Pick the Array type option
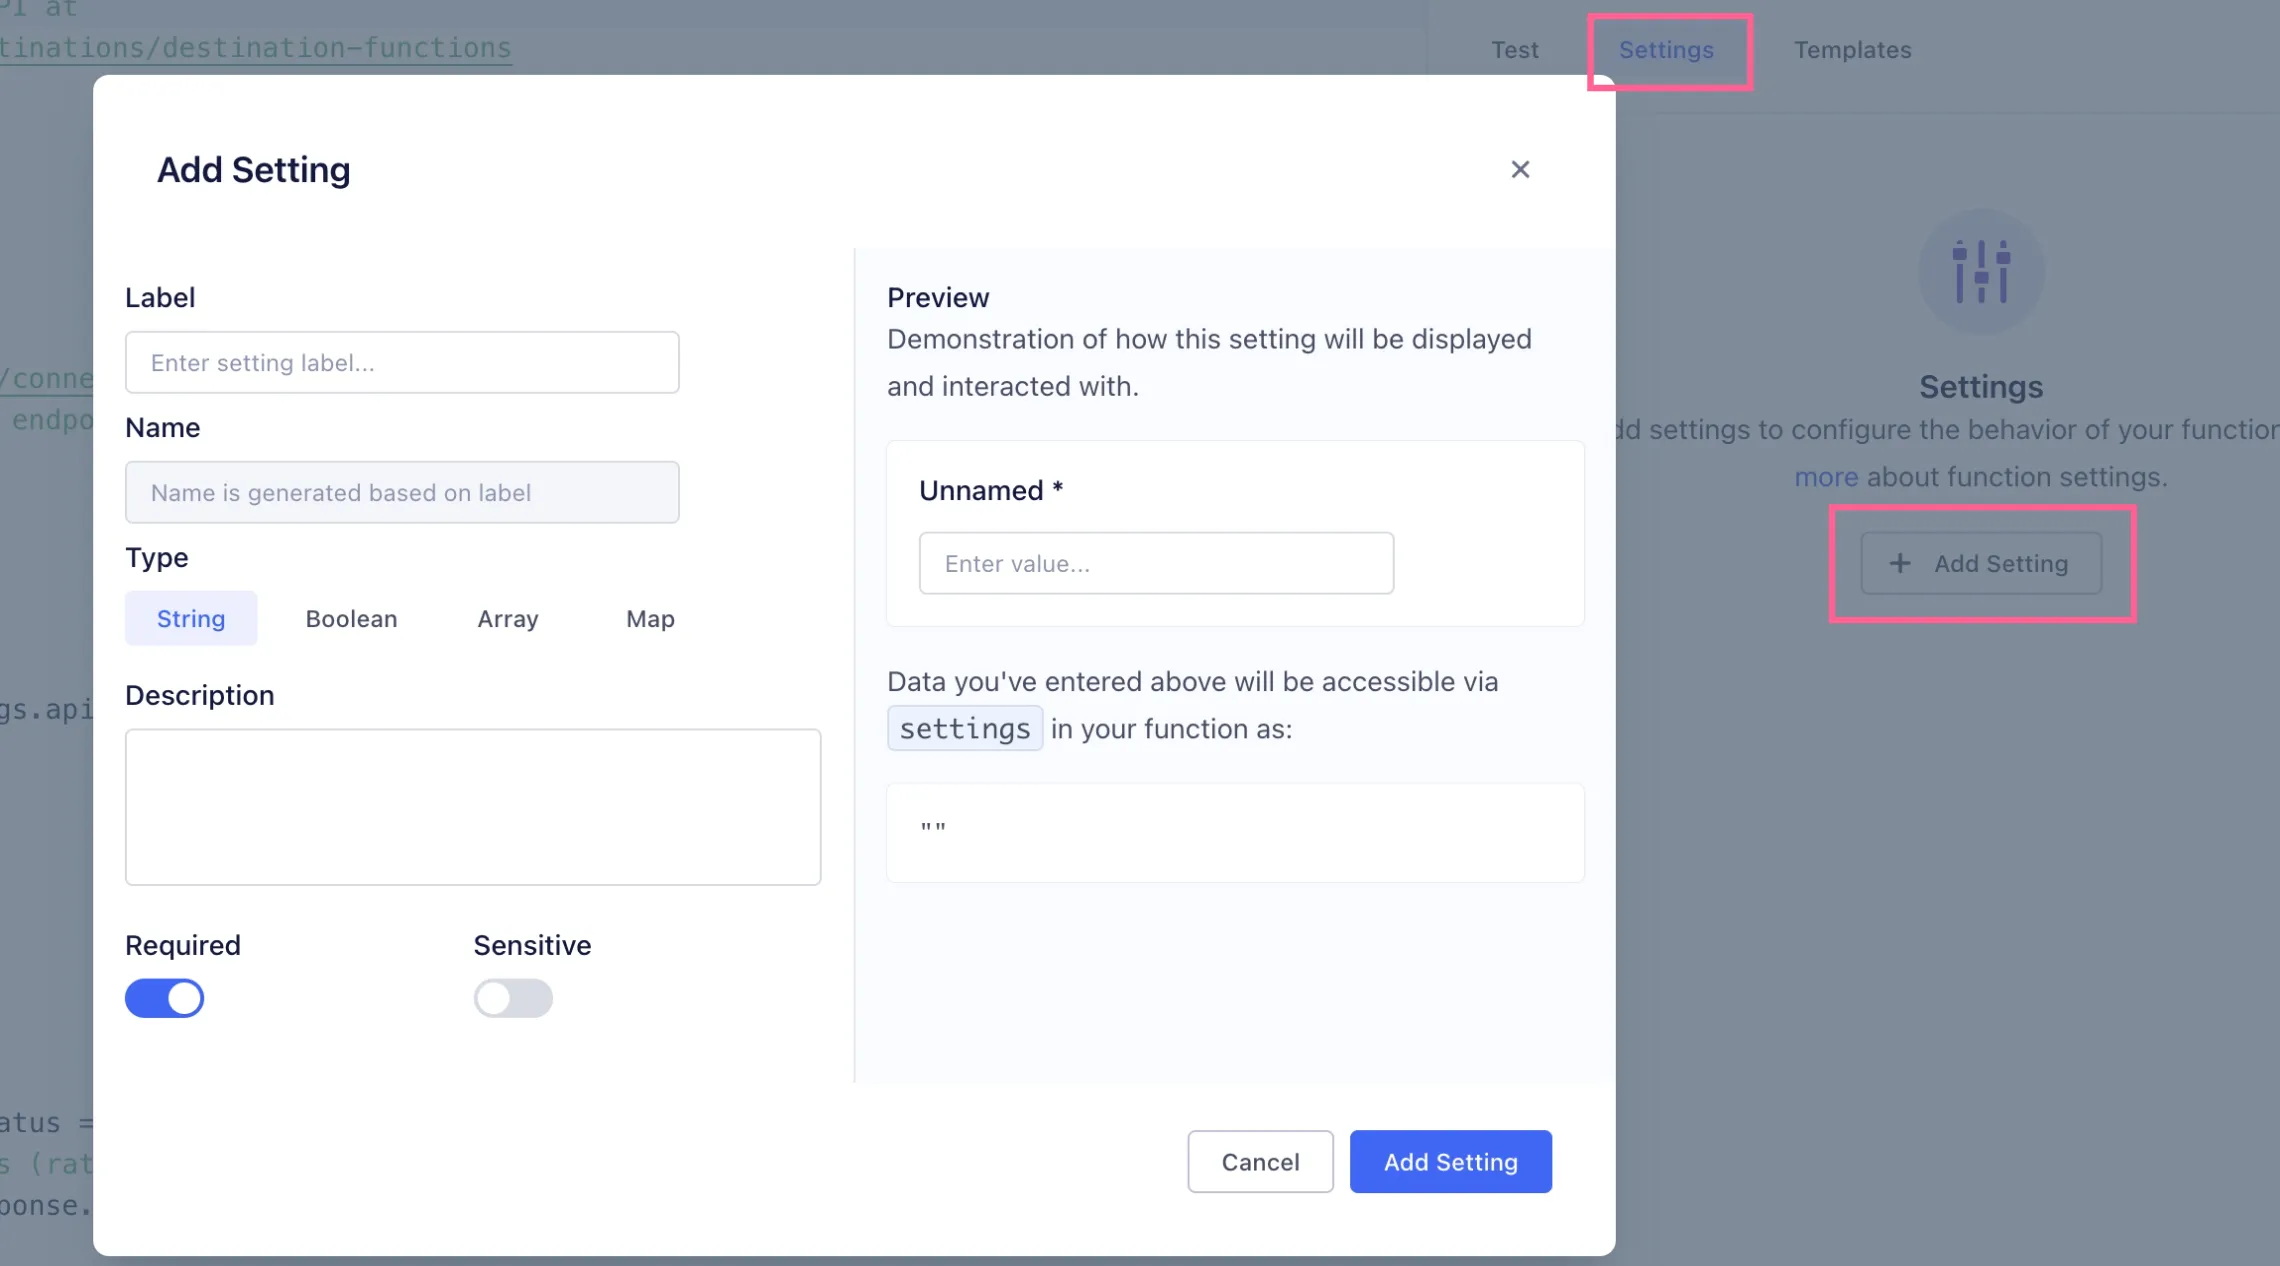Screen dimensions: 2280x1266 click(x=508, y=618)
